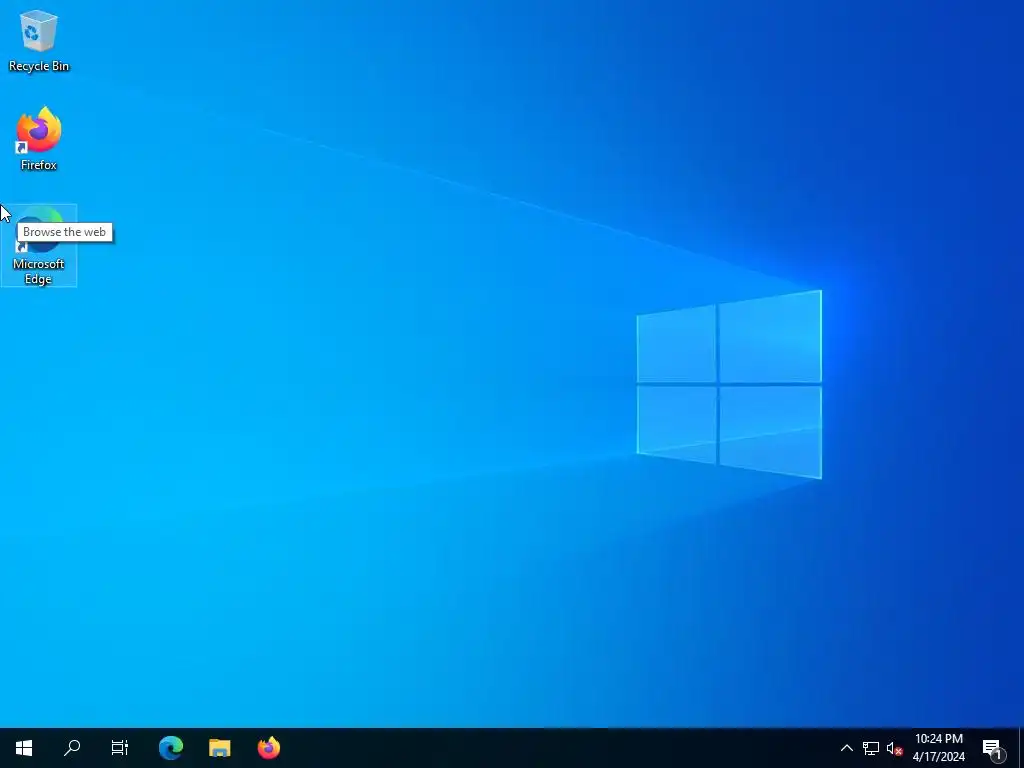Open the Action Center notifications icon
This screenshot has width=1024, height=768.
click(x=992, y=748)
